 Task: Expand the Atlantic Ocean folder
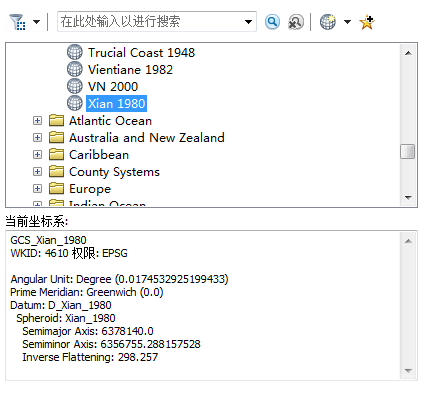(x=37, y=120)
